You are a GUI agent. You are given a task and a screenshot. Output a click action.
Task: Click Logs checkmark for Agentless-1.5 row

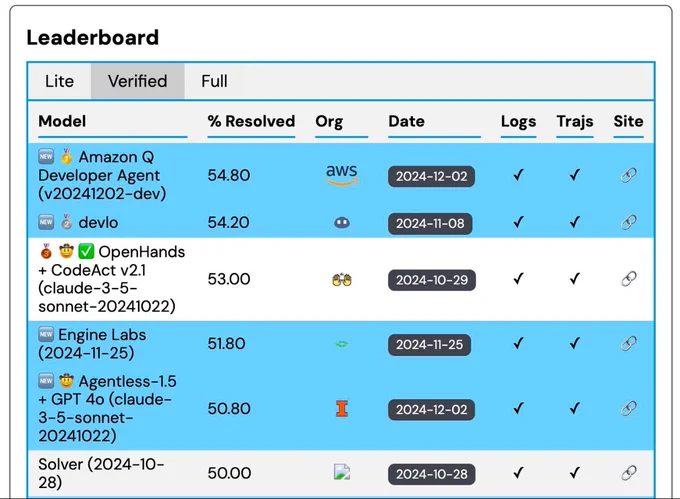(518, 408)
